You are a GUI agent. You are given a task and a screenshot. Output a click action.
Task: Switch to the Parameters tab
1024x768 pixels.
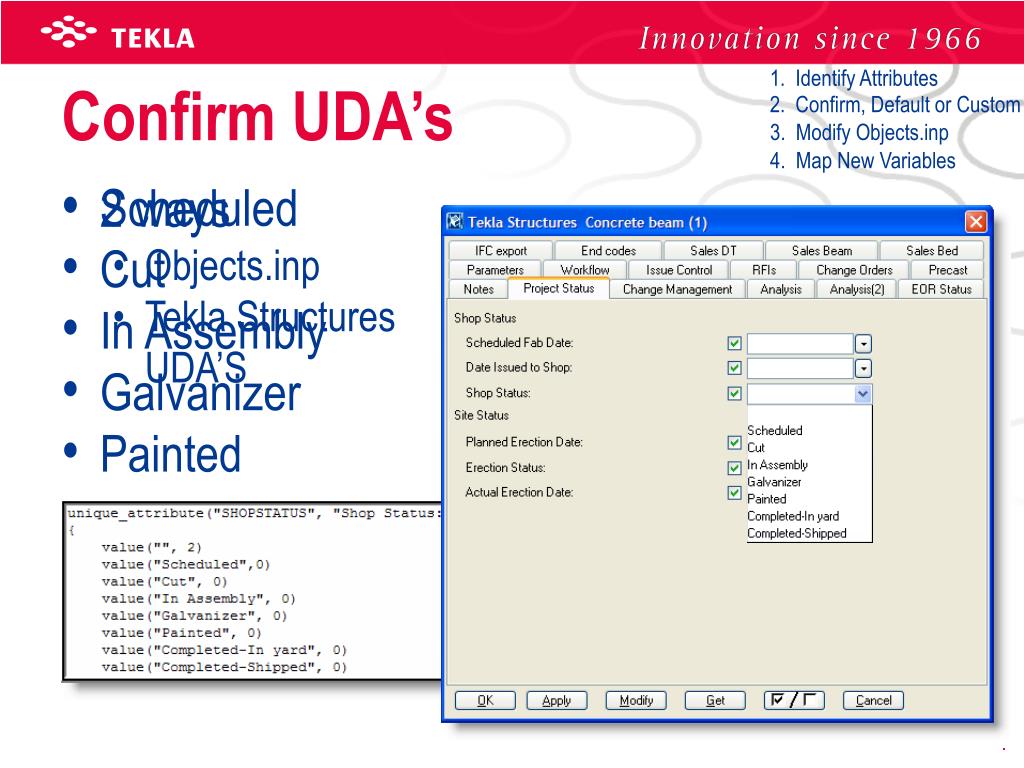point(495,270)
